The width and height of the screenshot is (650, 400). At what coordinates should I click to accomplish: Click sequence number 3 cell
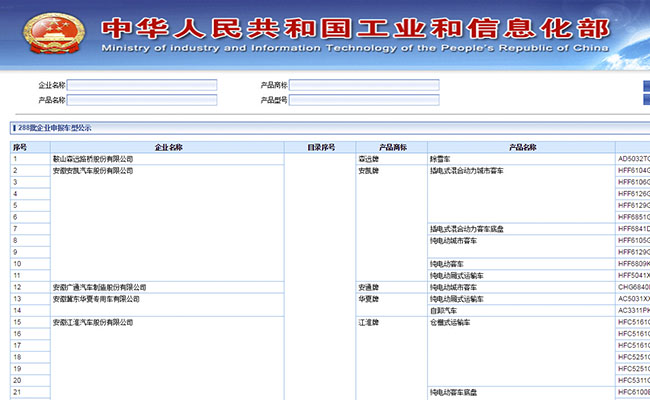coord(30,182)
